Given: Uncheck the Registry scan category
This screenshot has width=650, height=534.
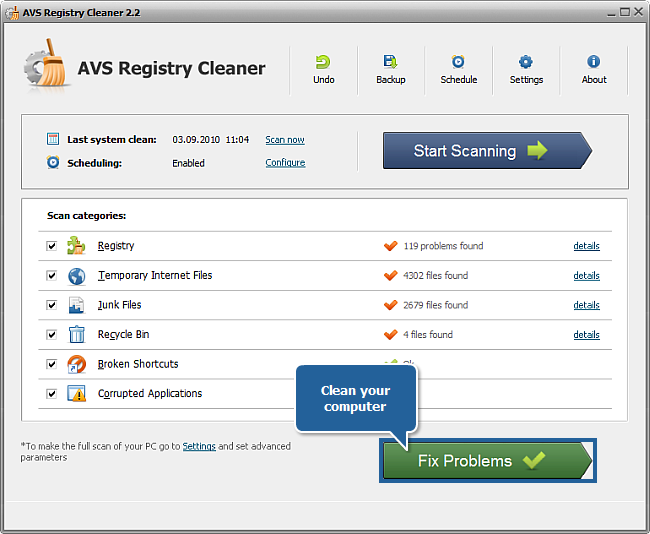Looking at the screenshot, I should [51, 246].
